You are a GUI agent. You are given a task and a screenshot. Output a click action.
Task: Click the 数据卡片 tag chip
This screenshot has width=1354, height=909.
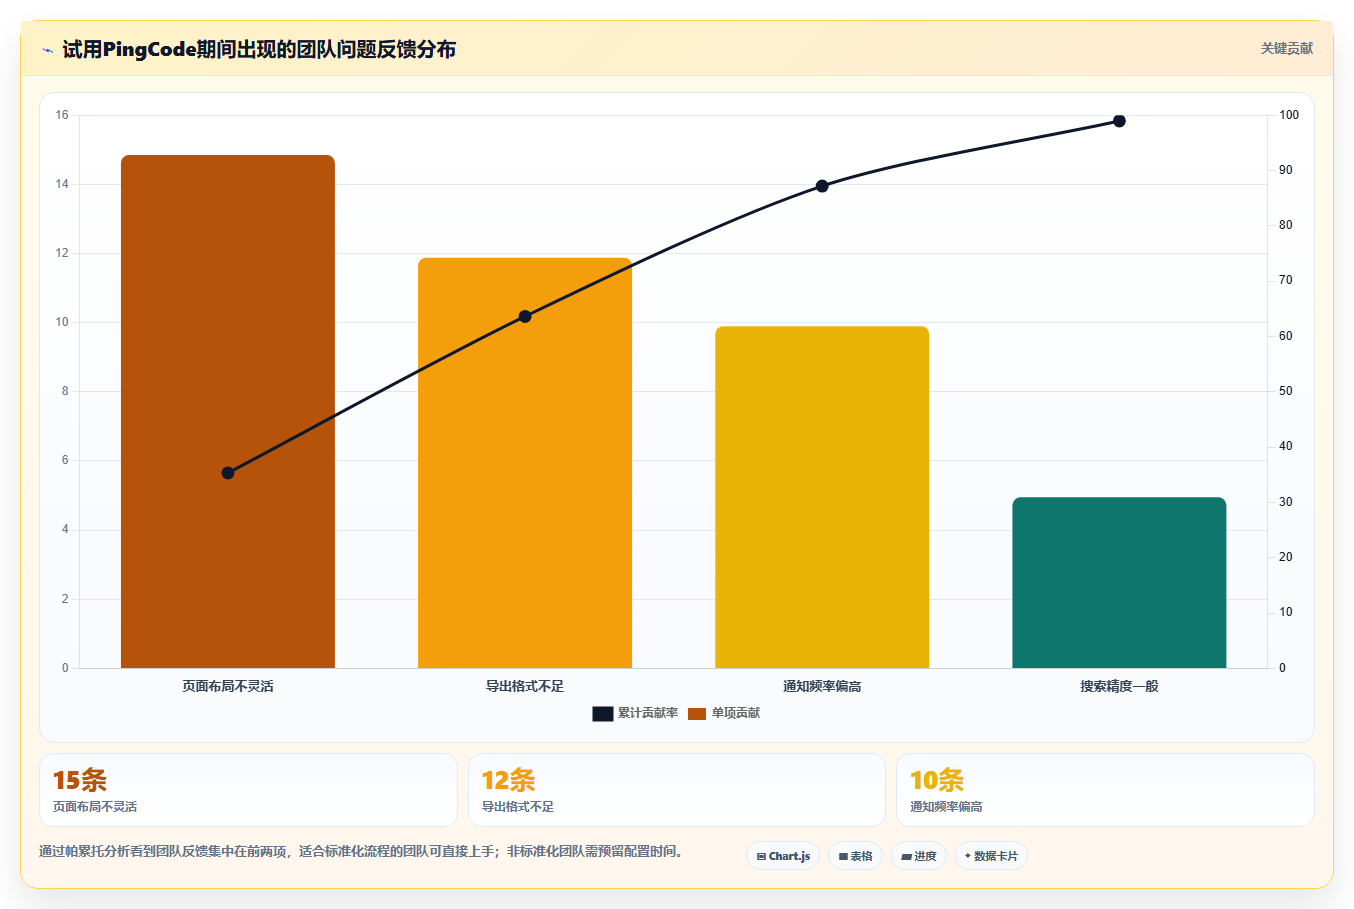tap(991, 856)
